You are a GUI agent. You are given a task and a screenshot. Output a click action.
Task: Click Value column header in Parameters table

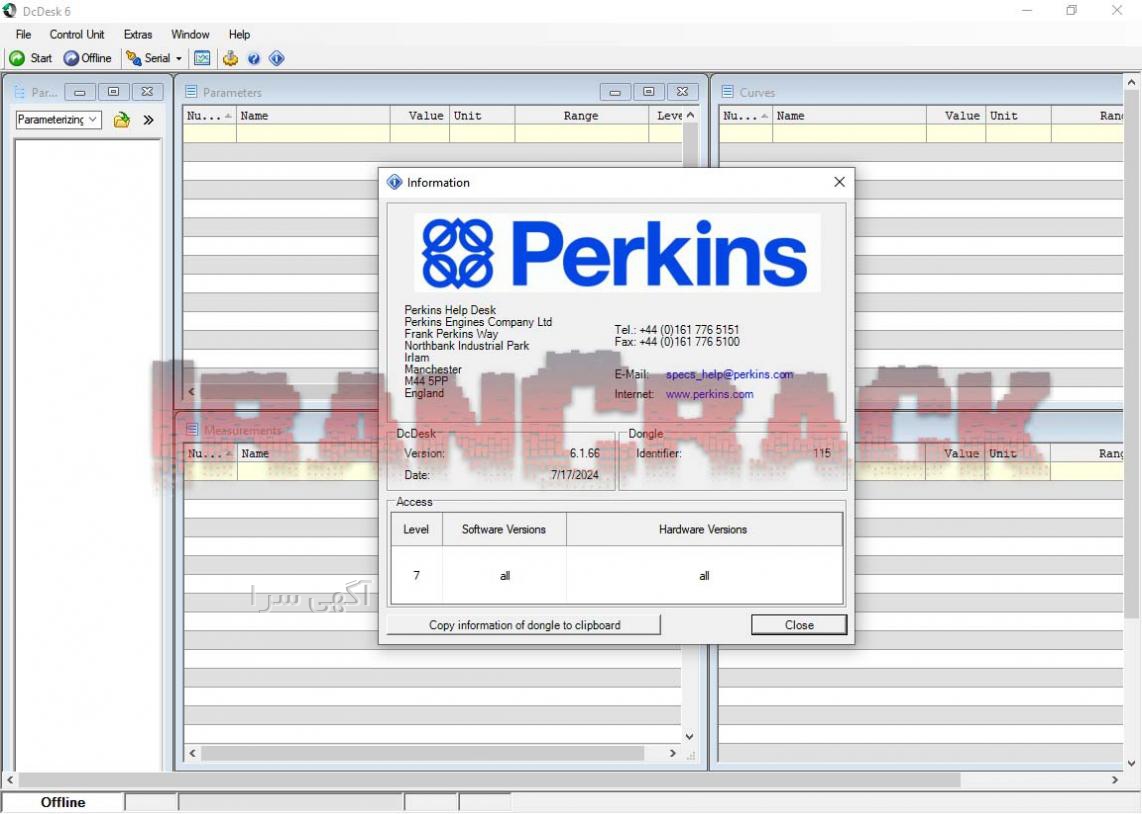[420, 116]
